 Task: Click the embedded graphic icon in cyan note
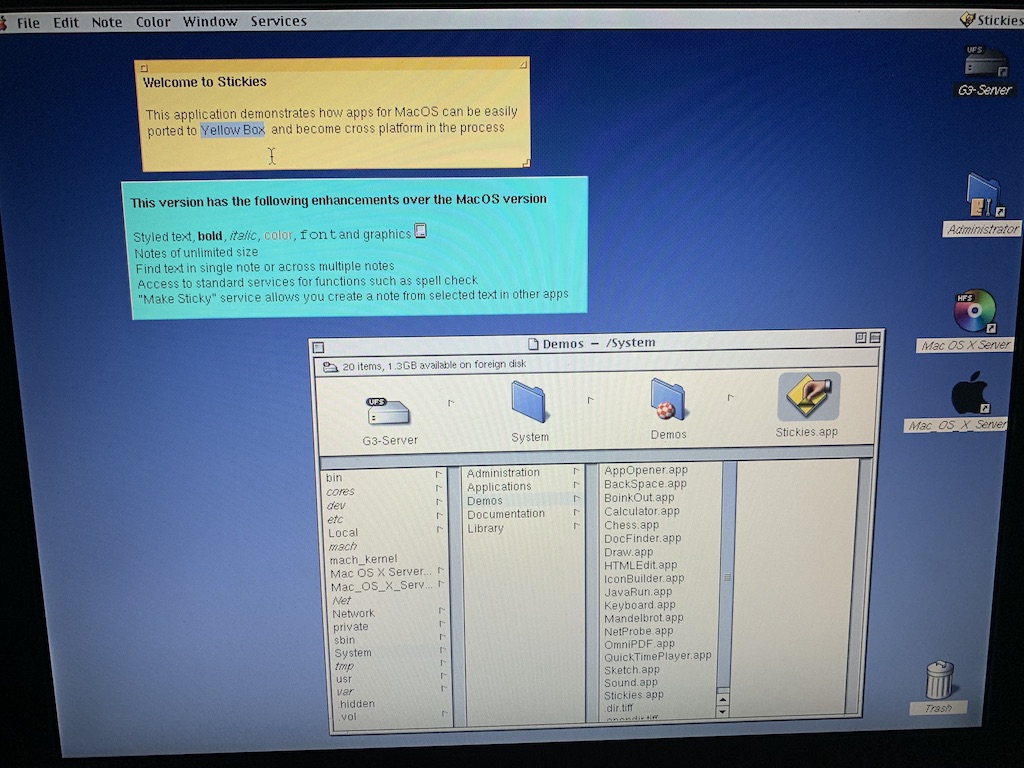421,232
